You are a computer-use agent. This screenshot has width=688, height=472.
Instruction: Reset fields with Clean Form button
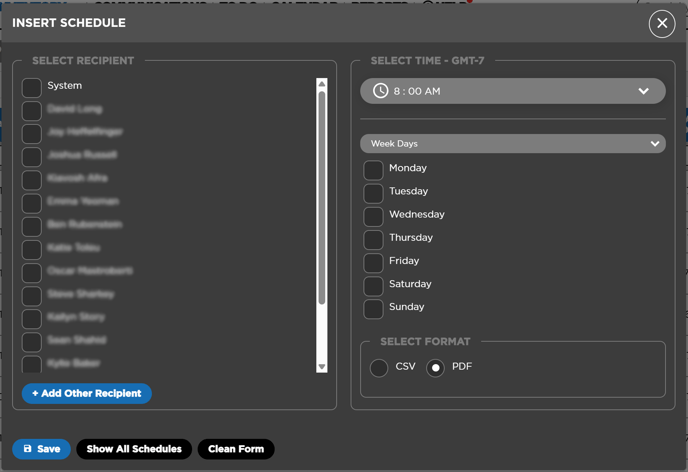(x=236, y=449)
